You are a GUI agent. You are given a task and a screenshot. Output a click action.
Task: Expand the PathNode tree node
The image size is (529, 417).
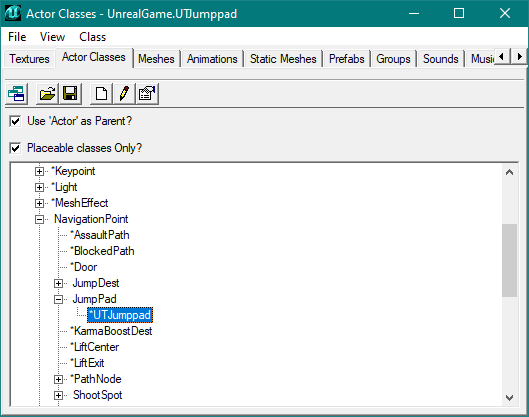(58, 379)
